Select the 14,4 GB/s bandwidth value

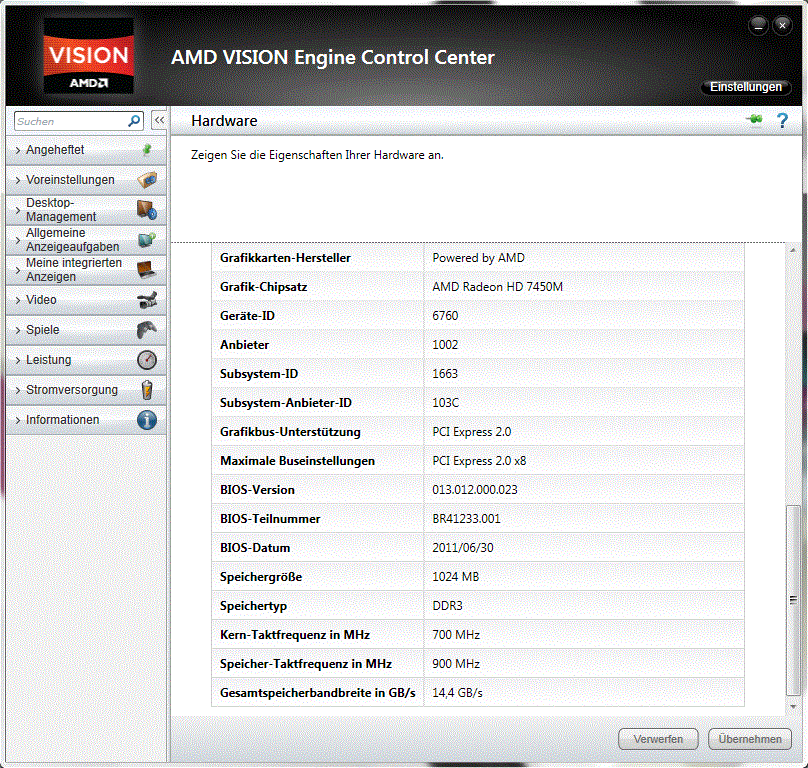[457, 693]
